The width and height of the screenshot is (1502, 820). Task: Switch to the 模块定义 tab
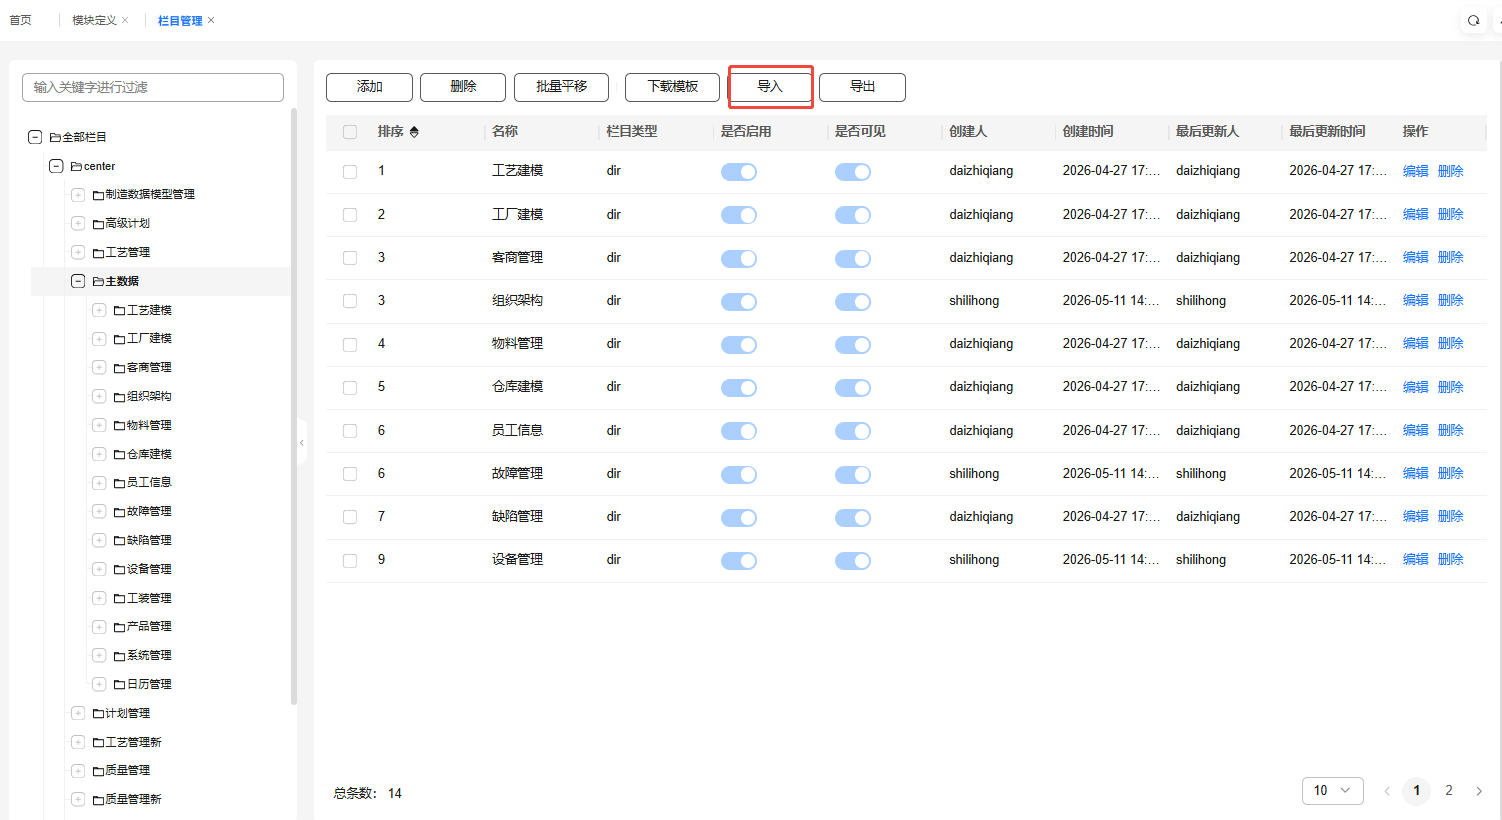click(x=94, y=20)
